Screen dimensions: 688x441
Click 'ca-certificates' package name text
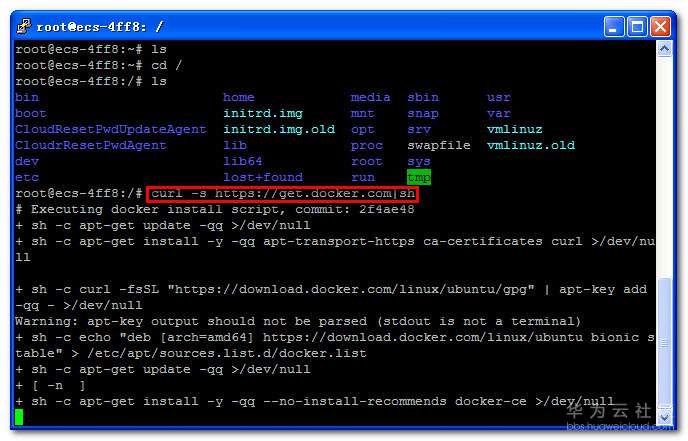[483, 241]
